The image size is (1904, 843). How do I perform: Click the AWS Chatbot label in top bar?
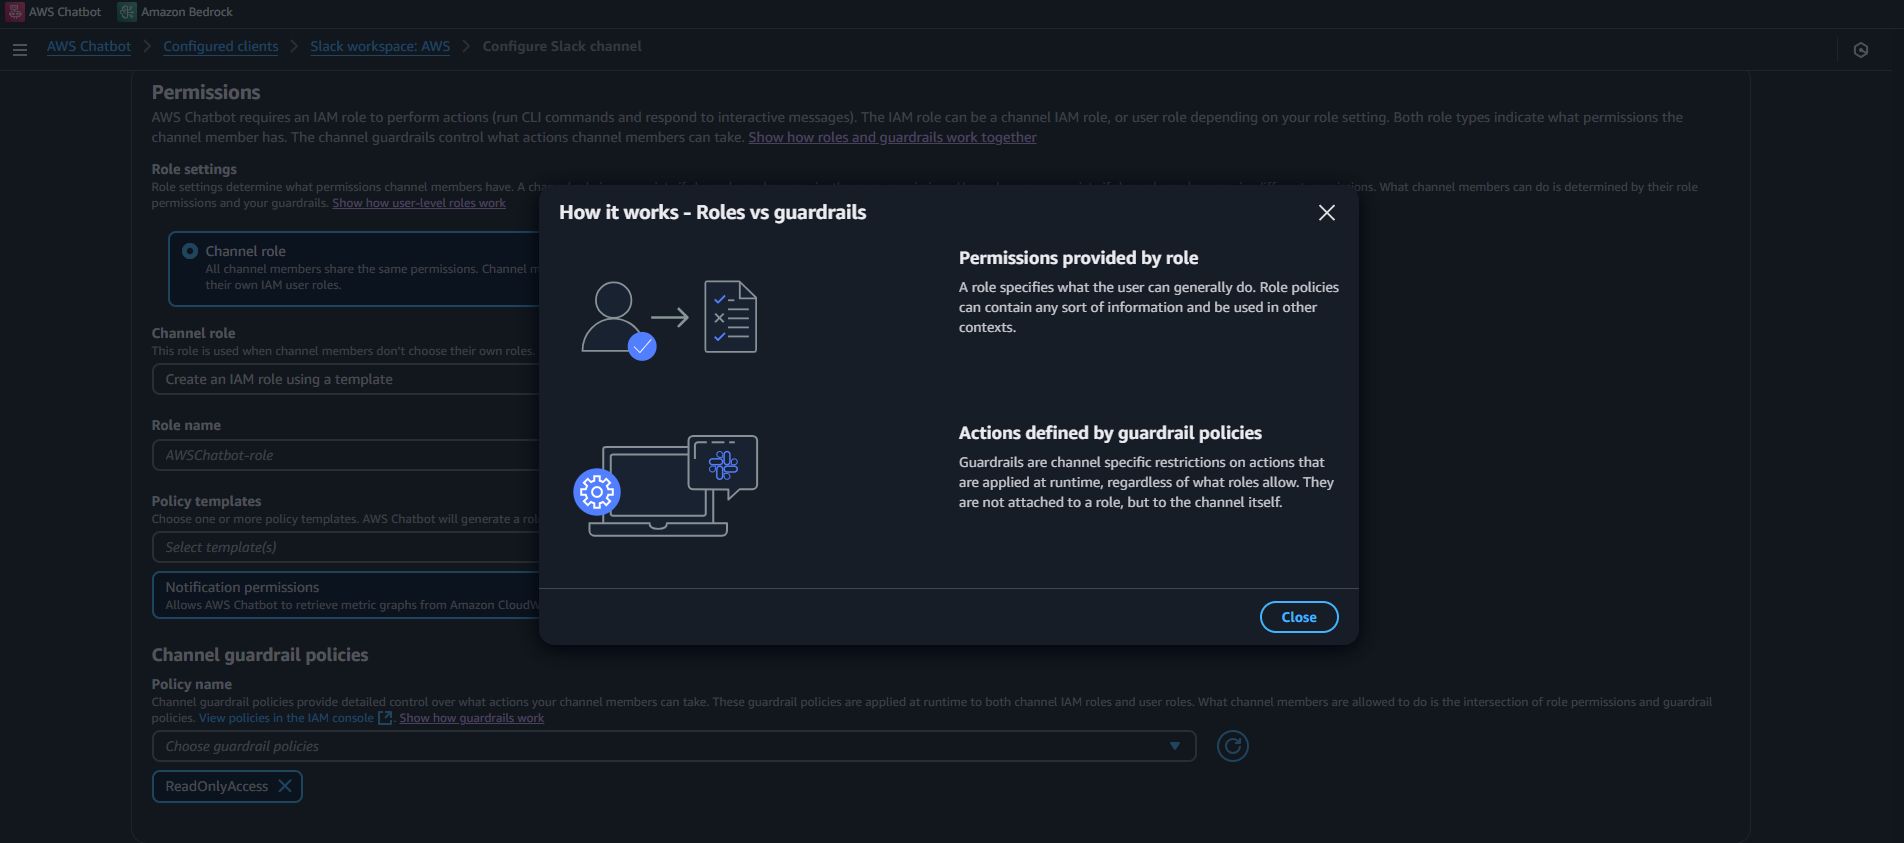click(65, 12)
